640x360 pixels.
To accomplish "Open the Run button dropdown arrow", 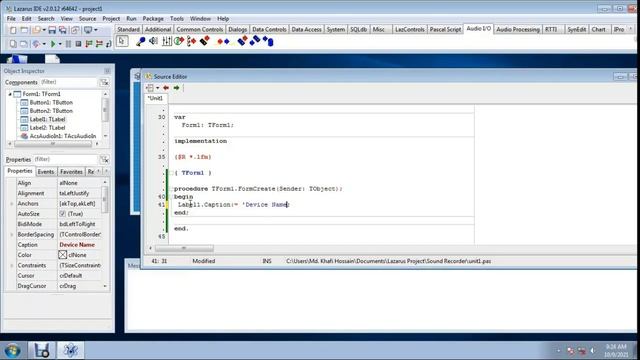I will pyautogui.click(x=60, y=44).
